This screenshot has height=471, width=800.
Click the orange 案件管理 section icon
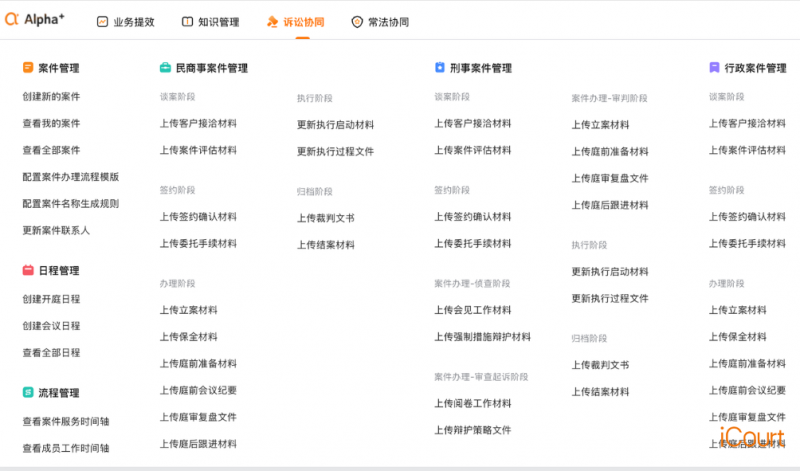click(x=28, y=68)
